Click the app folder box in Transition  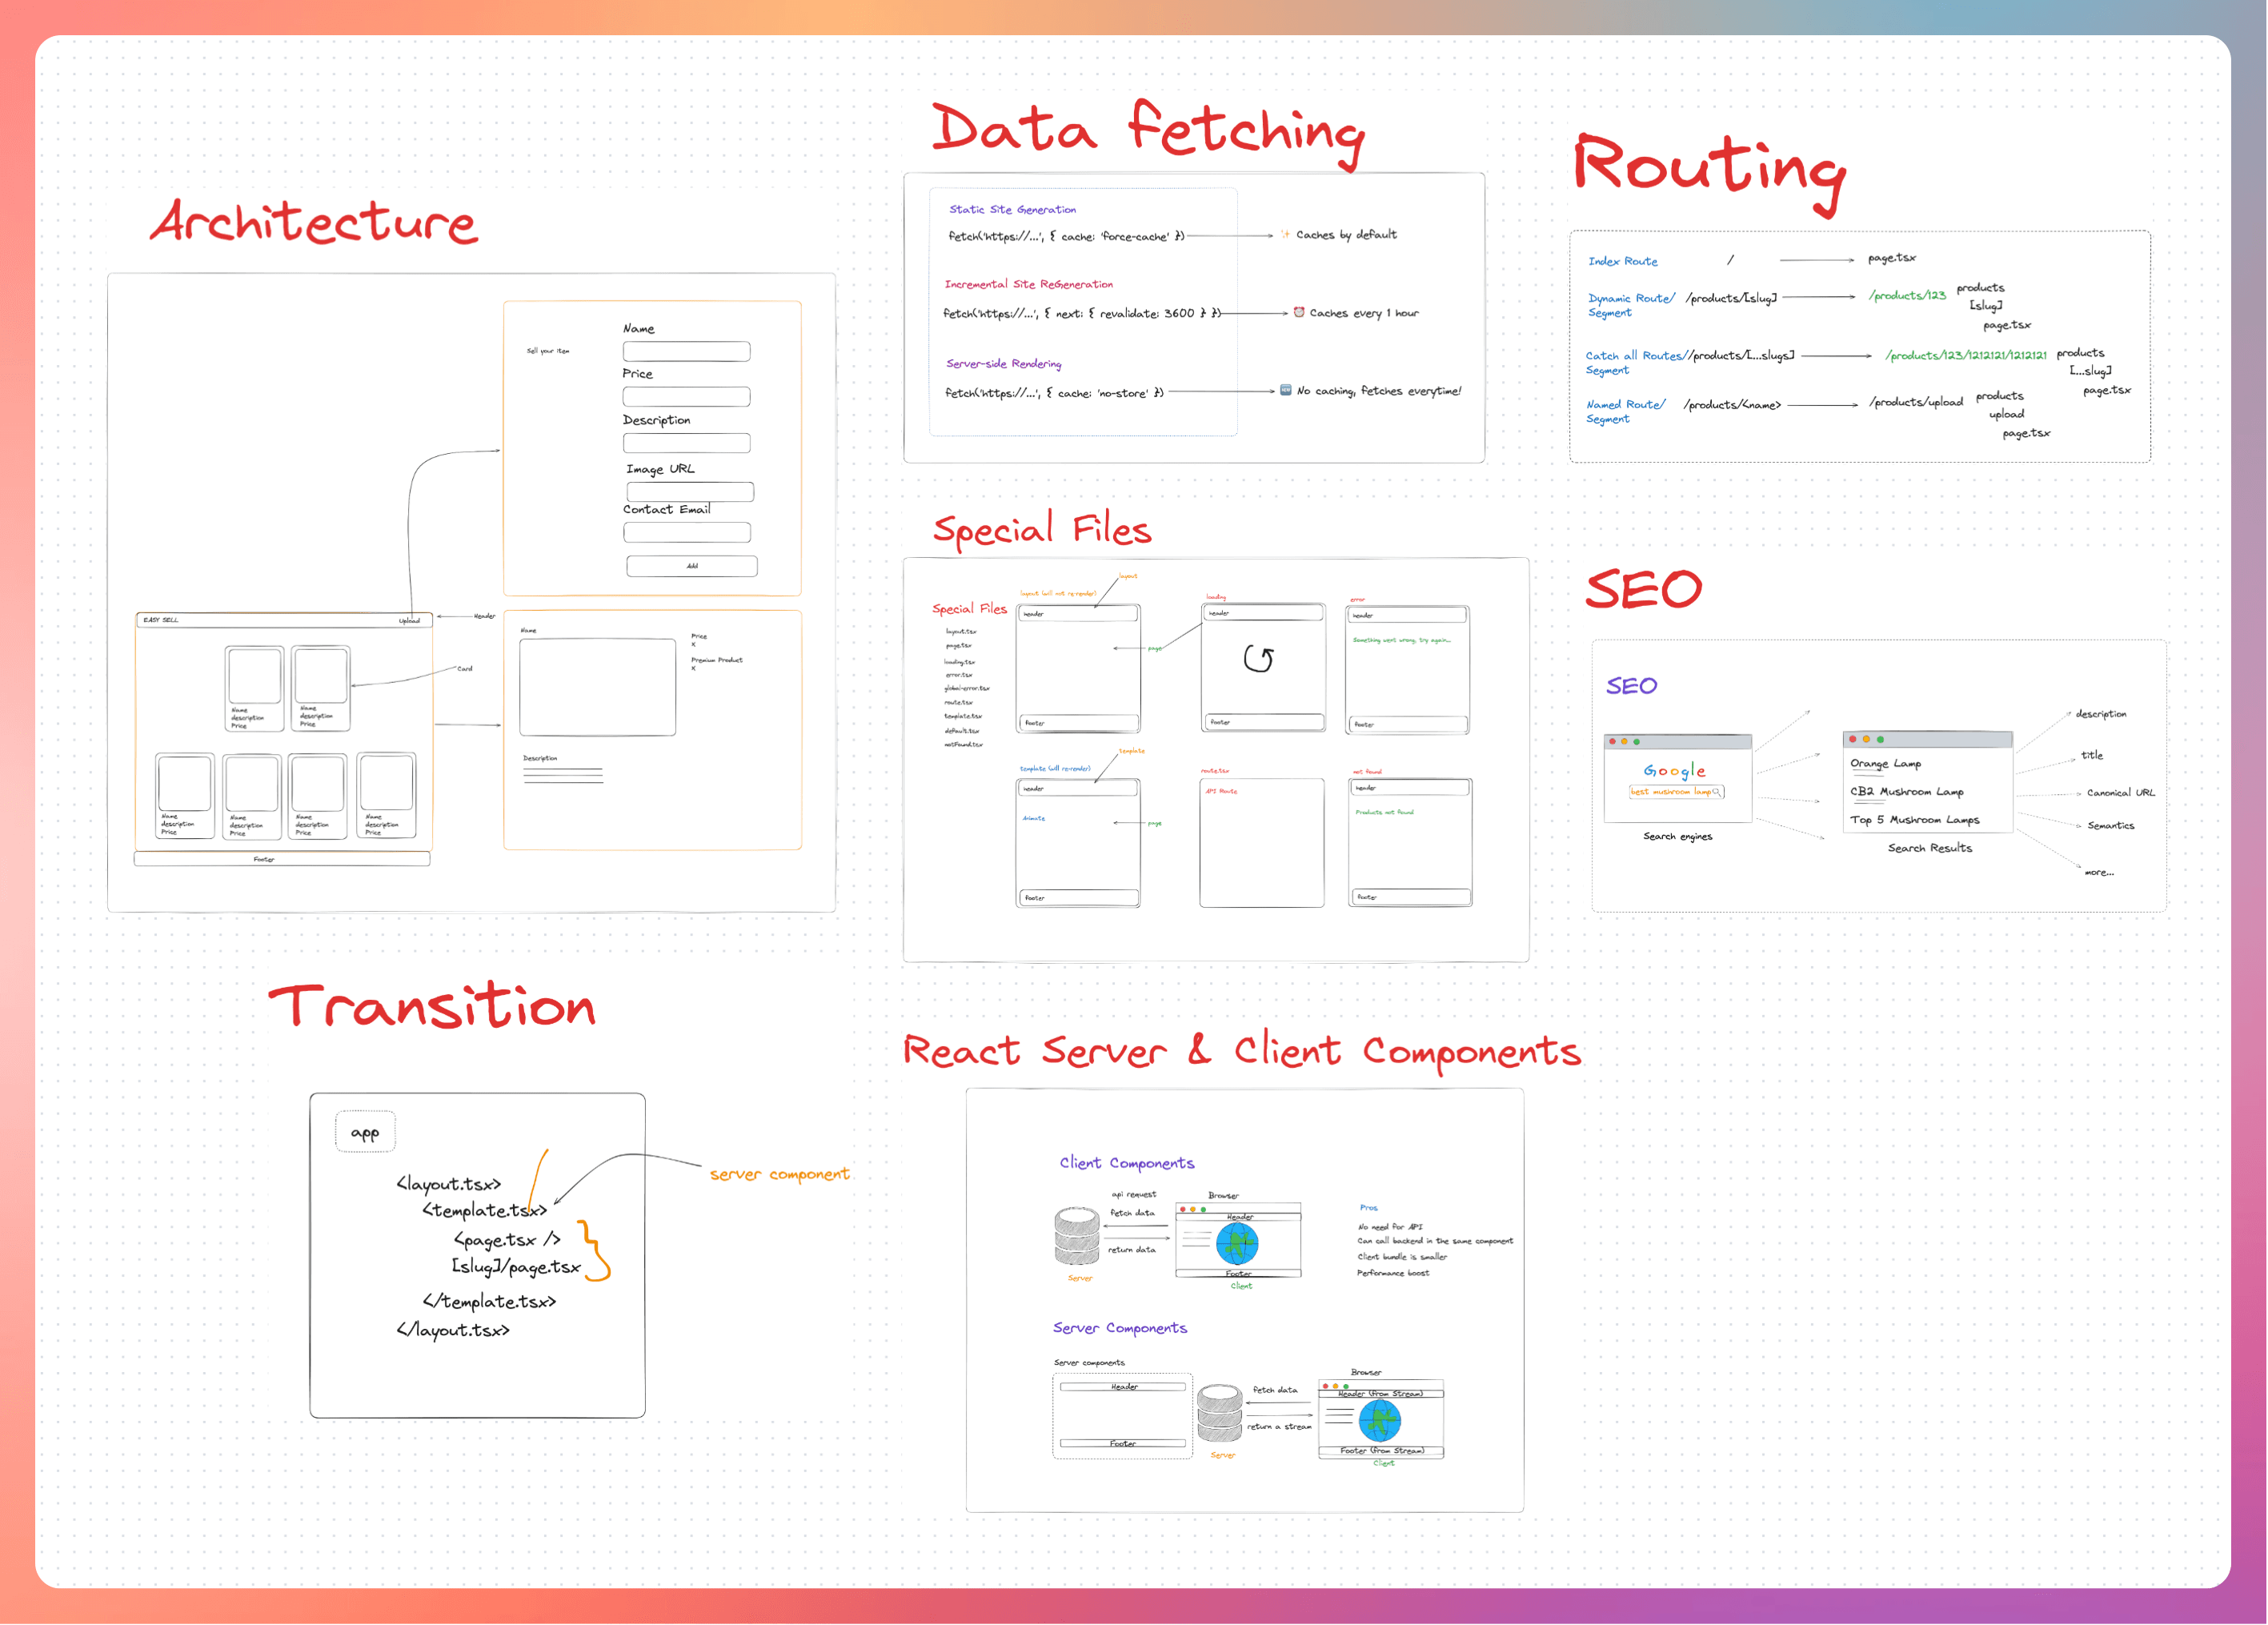365,1132
